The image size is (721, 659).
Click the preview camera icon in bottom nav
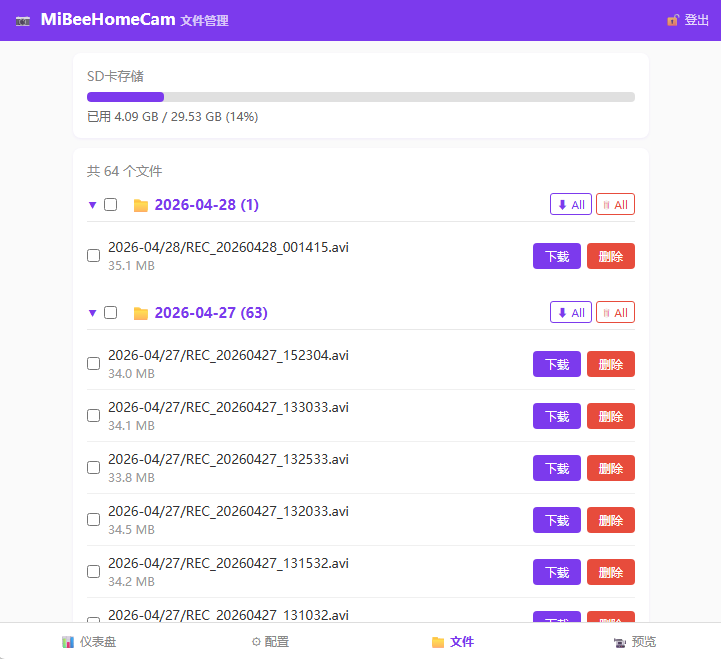(620, 642)
